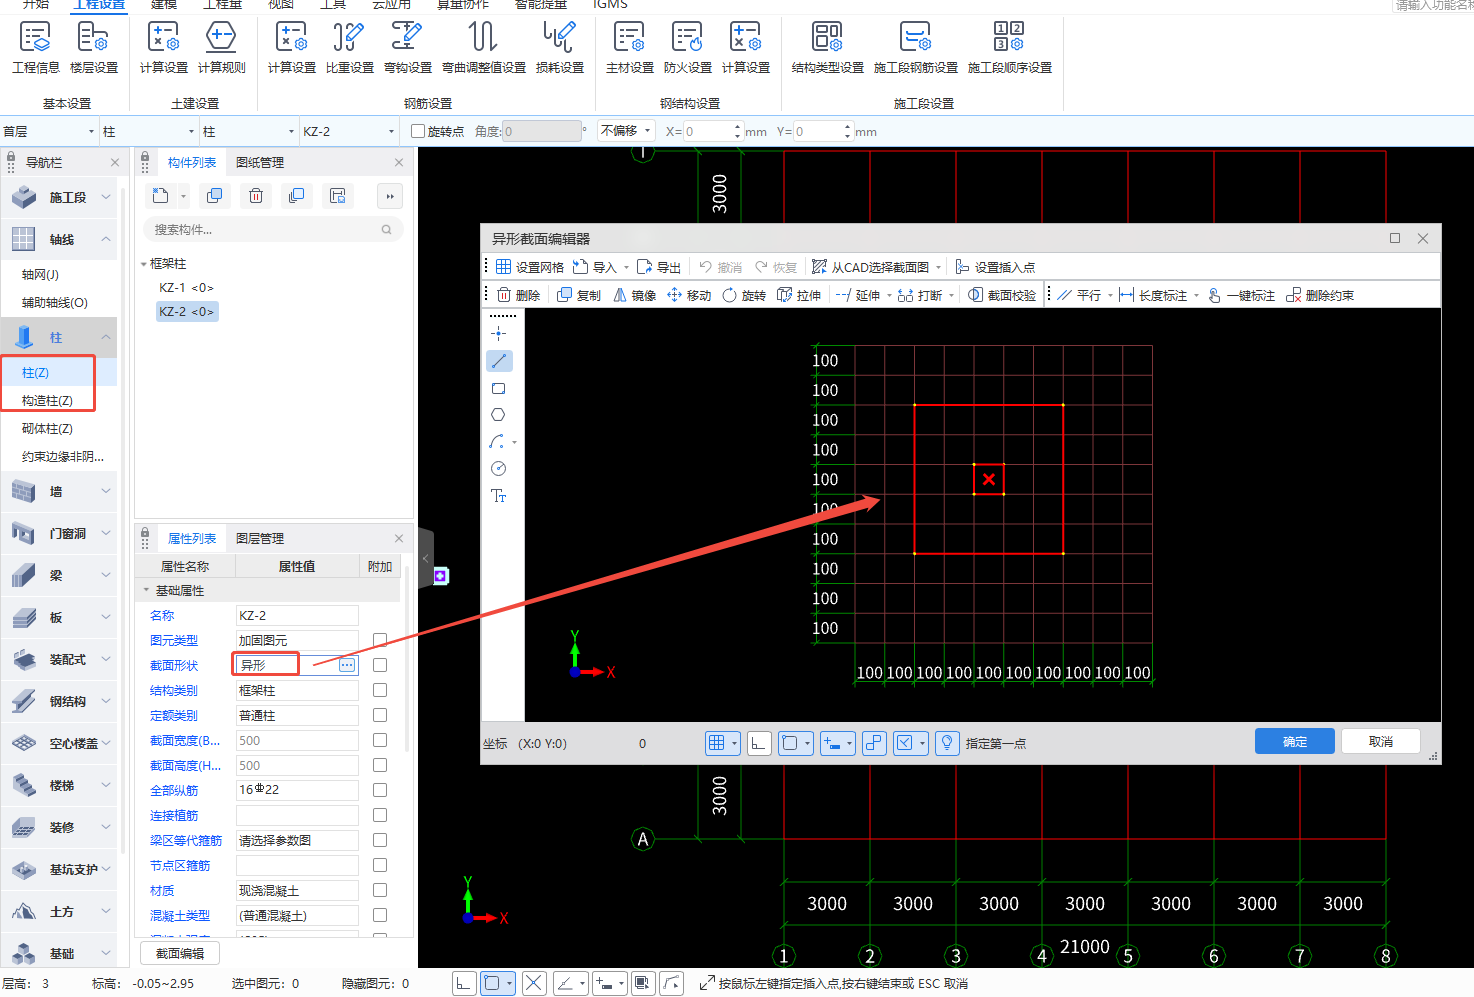Collapse the 基础属性 property group
The image size is (1474, 997).
coord(146,591)
